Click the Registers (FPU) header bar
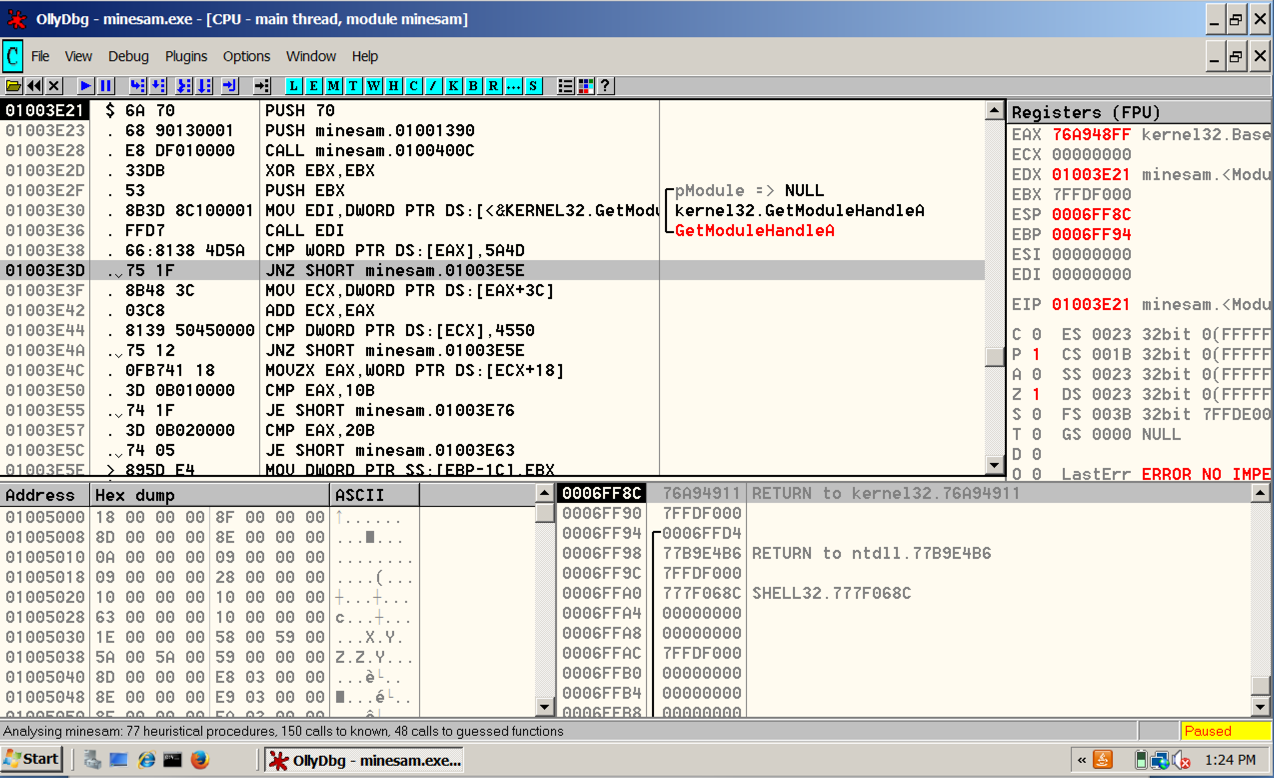 1138,112
